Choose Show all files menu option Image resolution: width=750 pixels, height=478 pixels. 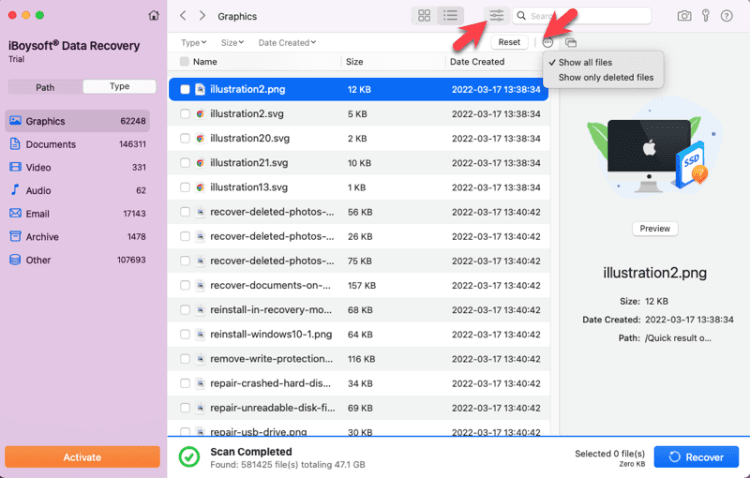(x=585, y=62)
